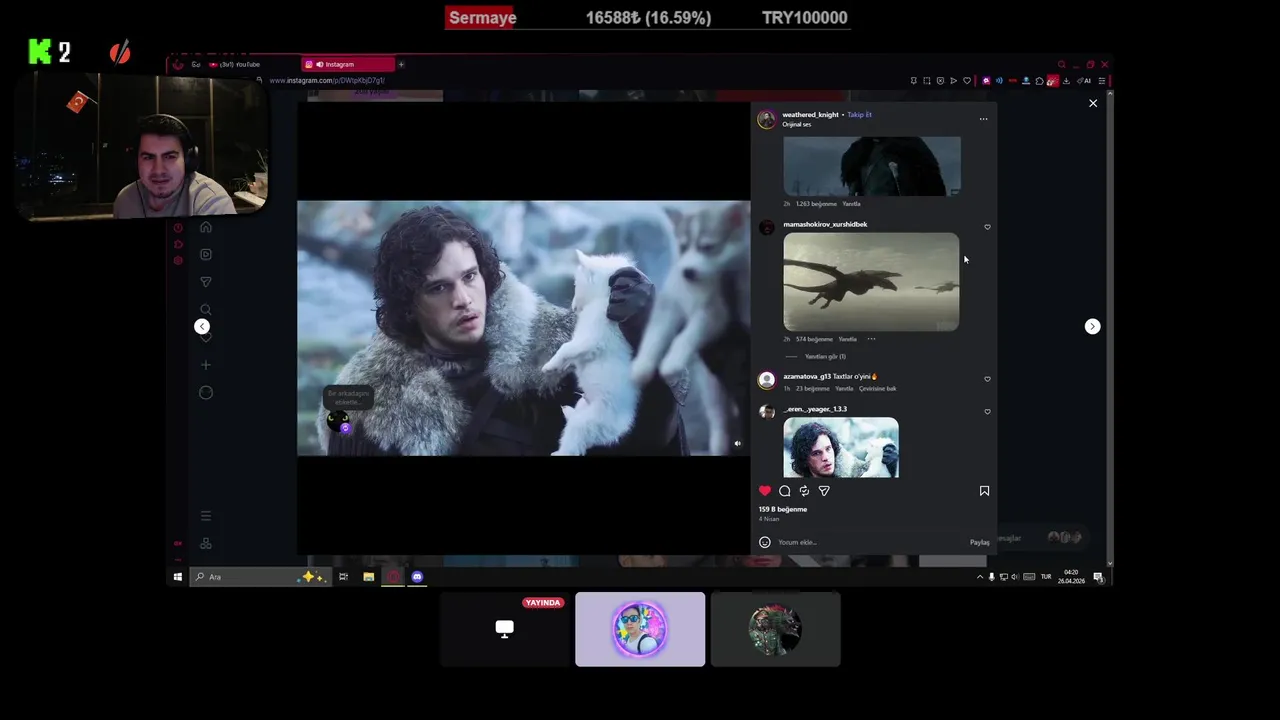Open the comment bubble icon under the post
Image resolution: width=1280 pixels, height=720 pixels.
(x=785, y=491)
